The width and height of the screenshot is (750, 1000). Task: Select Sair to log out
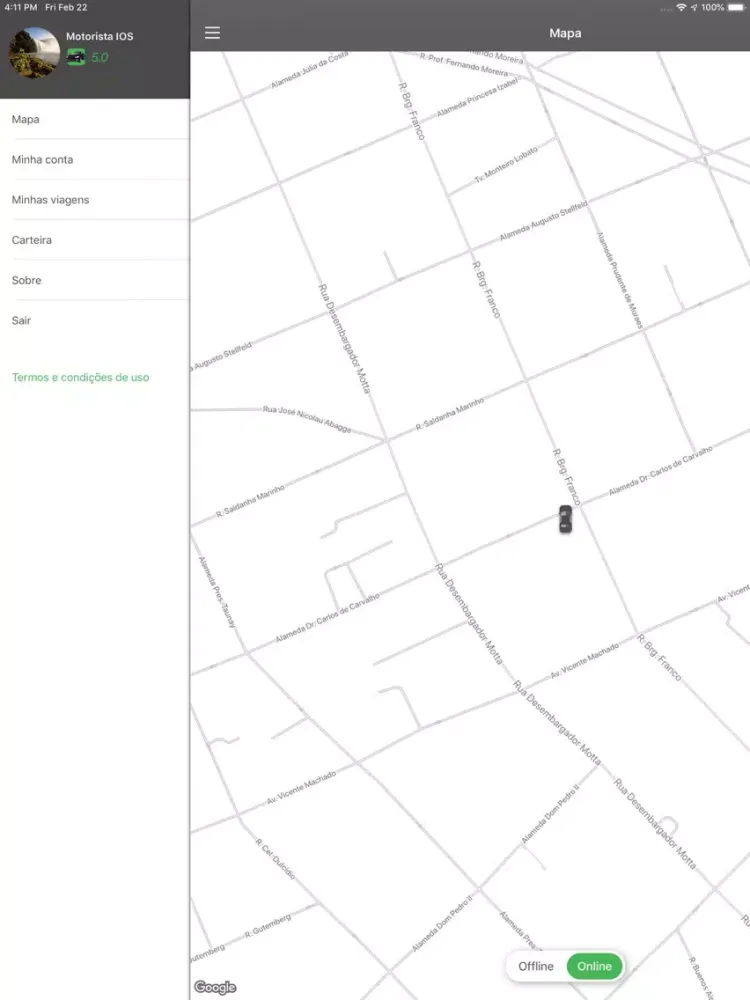(x=94, y=320)
